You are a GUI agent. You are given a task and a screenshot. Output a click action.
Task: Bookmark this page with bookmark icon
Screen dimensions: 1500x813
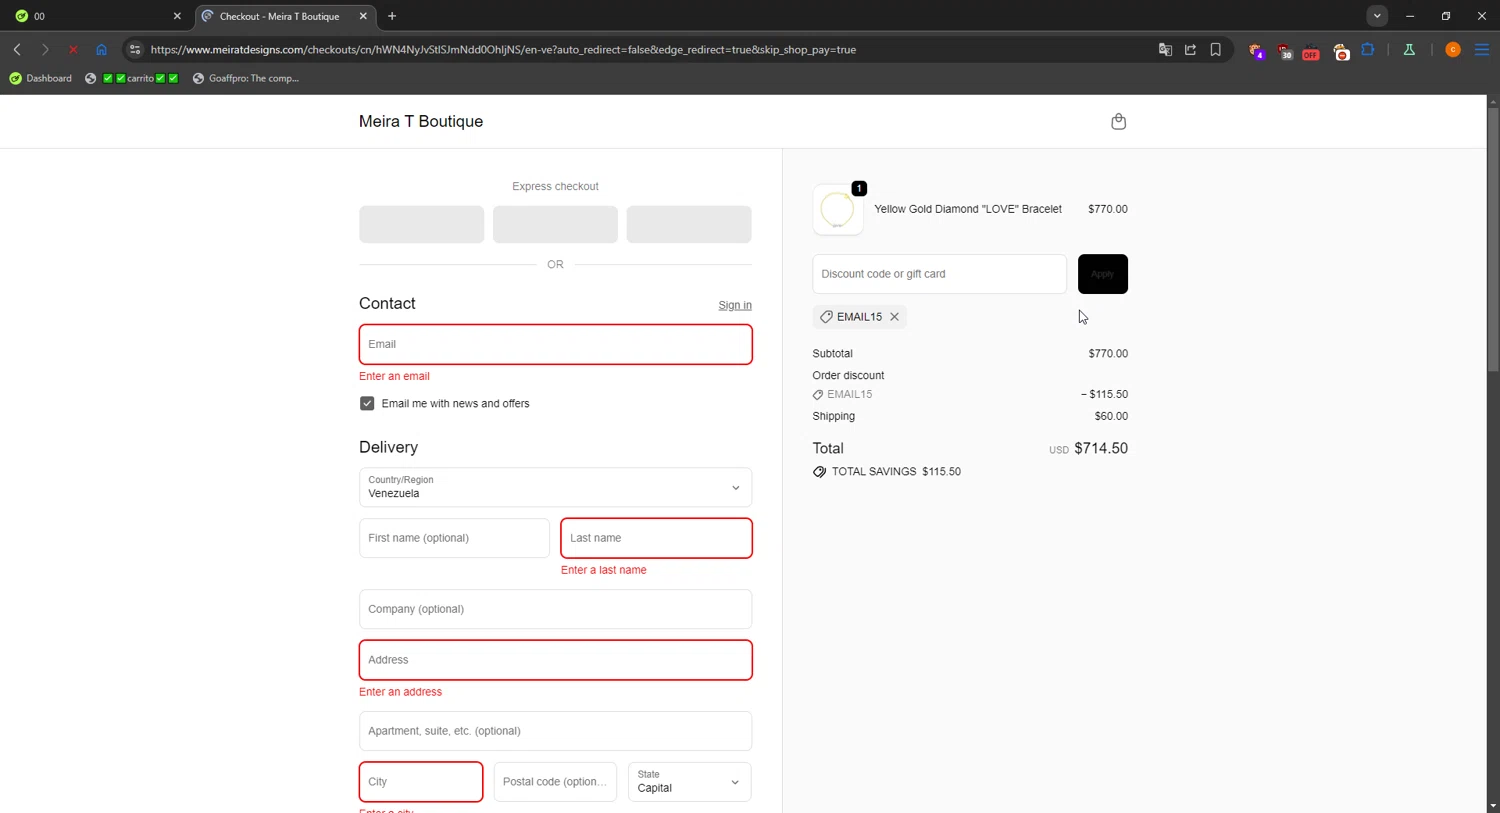click(1216, 49)
